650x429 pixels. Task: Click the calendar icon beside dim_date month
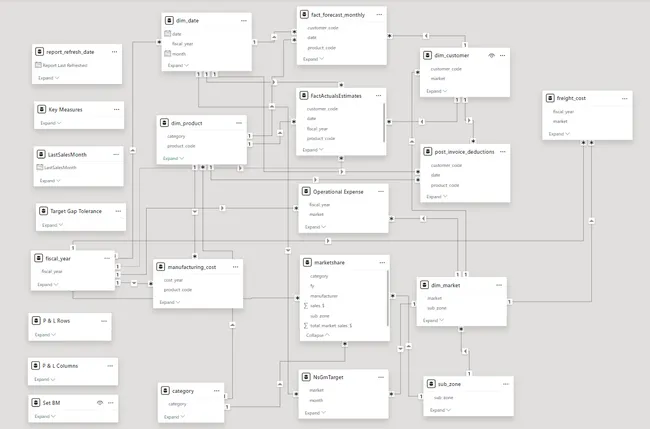tap(167, 53)
